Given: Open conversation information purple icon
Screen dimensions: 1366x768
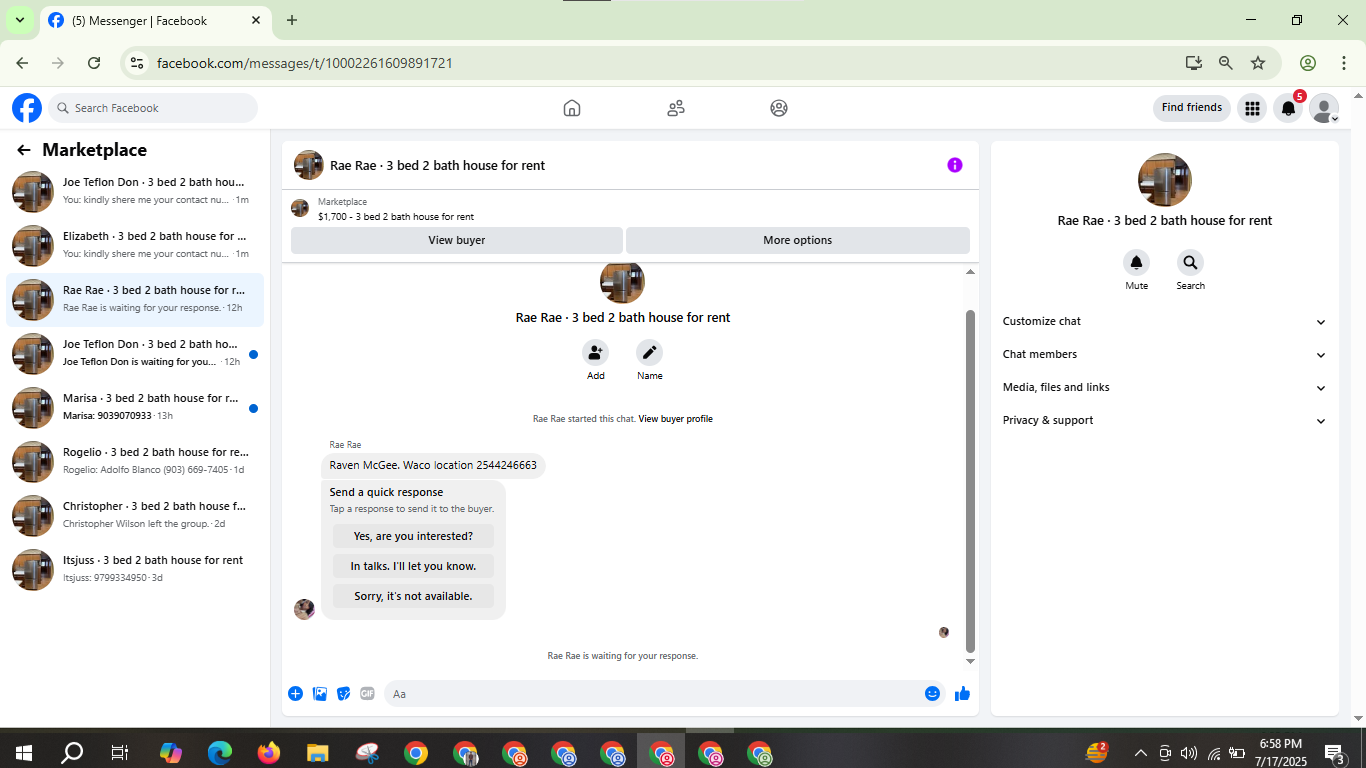Looking at the screenshot, I should (x=955, y=165).
